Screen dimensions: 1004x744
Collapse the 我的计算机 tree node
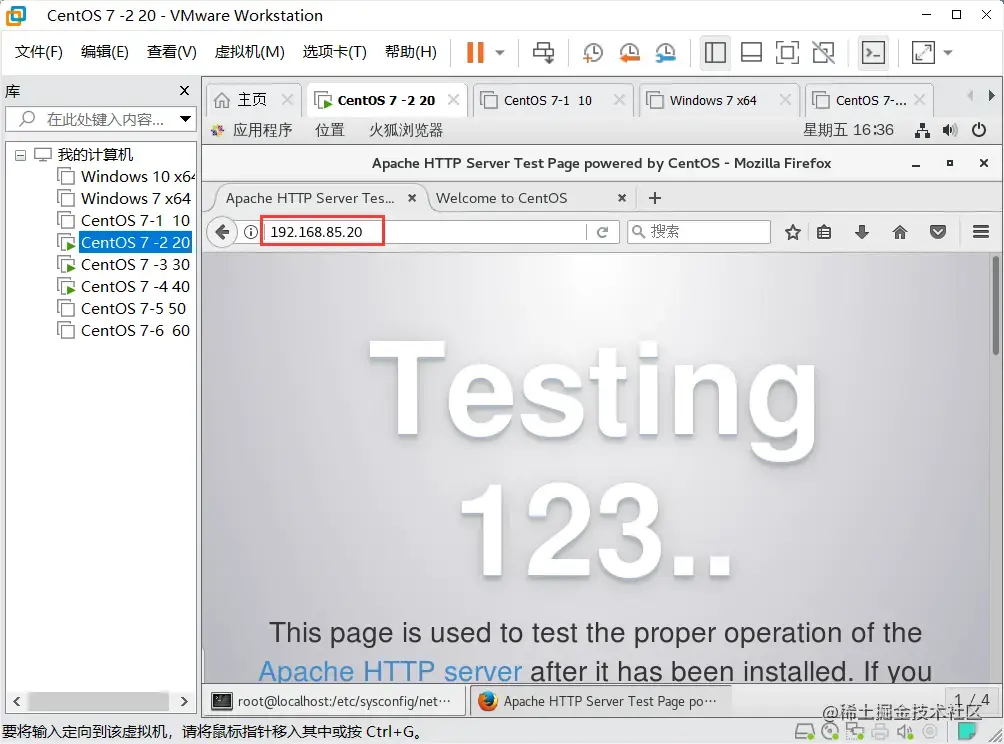(x=20, y=155)
